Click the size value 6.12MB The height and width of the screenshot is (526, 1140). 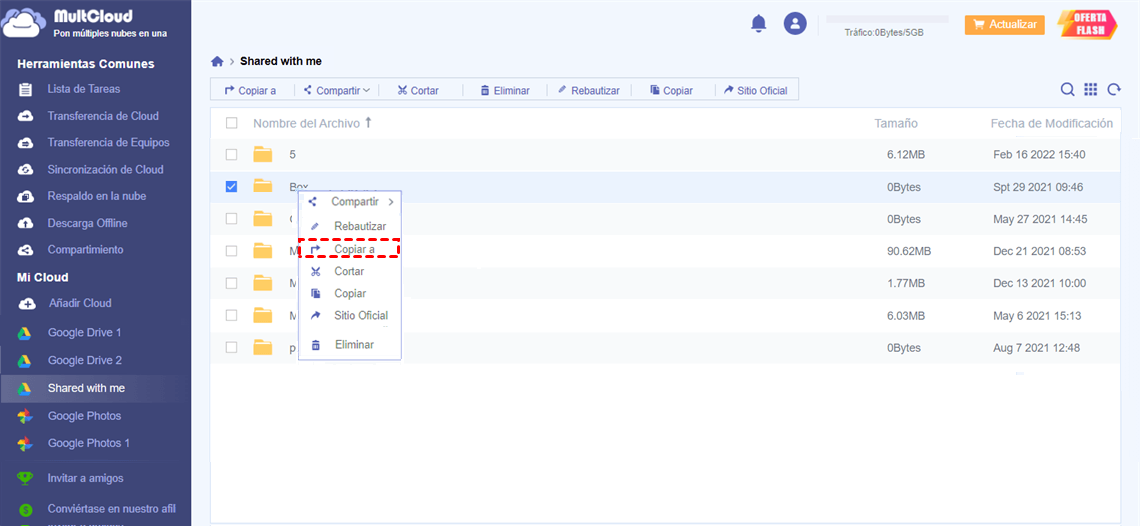coord(906,154)
